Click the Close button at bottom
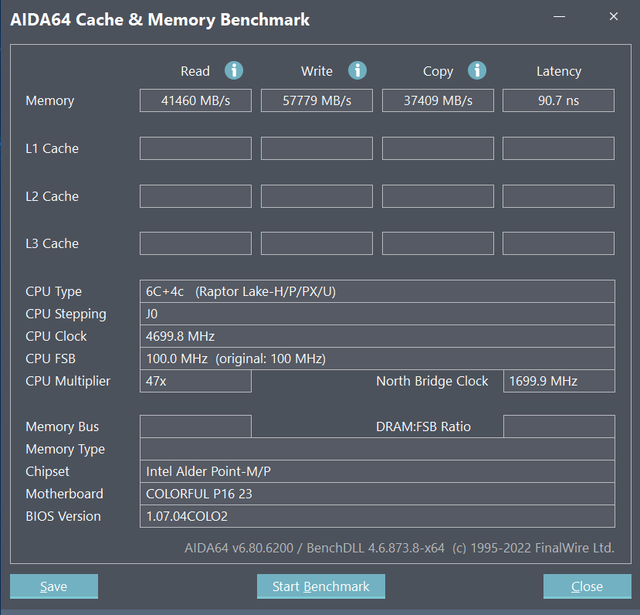 click(x=587, y=586)
